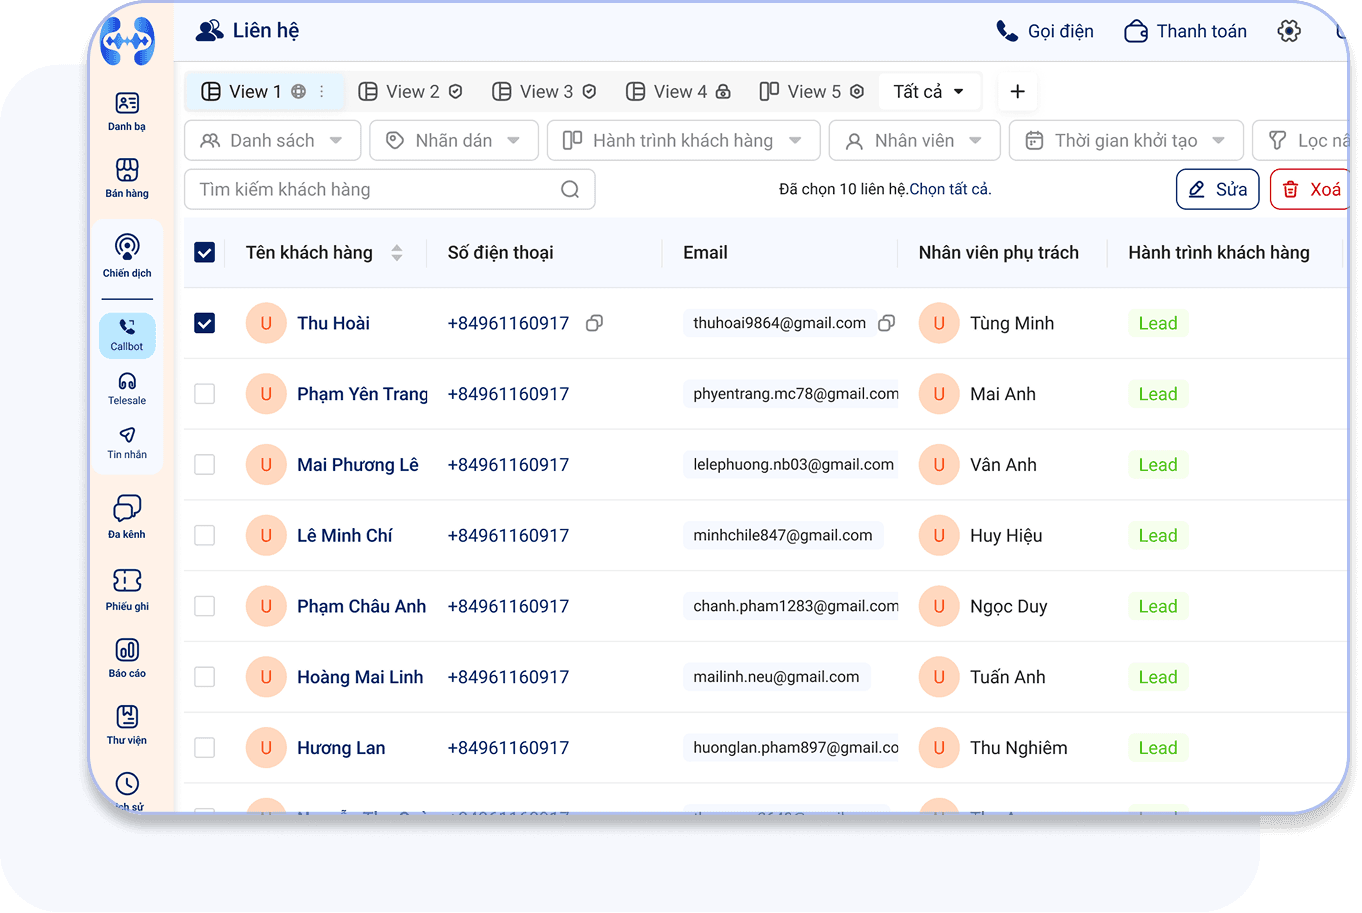Click the Sửa edit button

[x=1217, y=189]
